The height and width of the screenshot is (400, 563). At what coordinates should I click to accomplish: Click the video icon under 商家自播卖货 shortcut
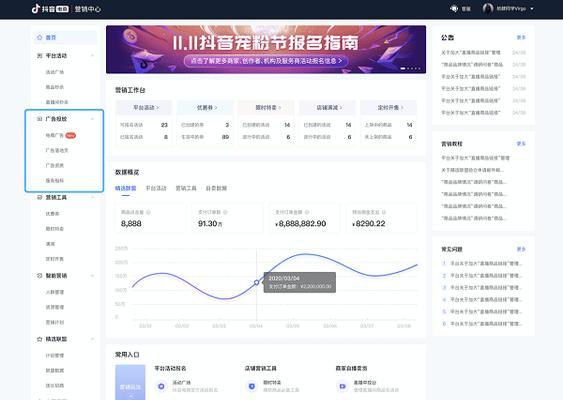pos(342,386)
